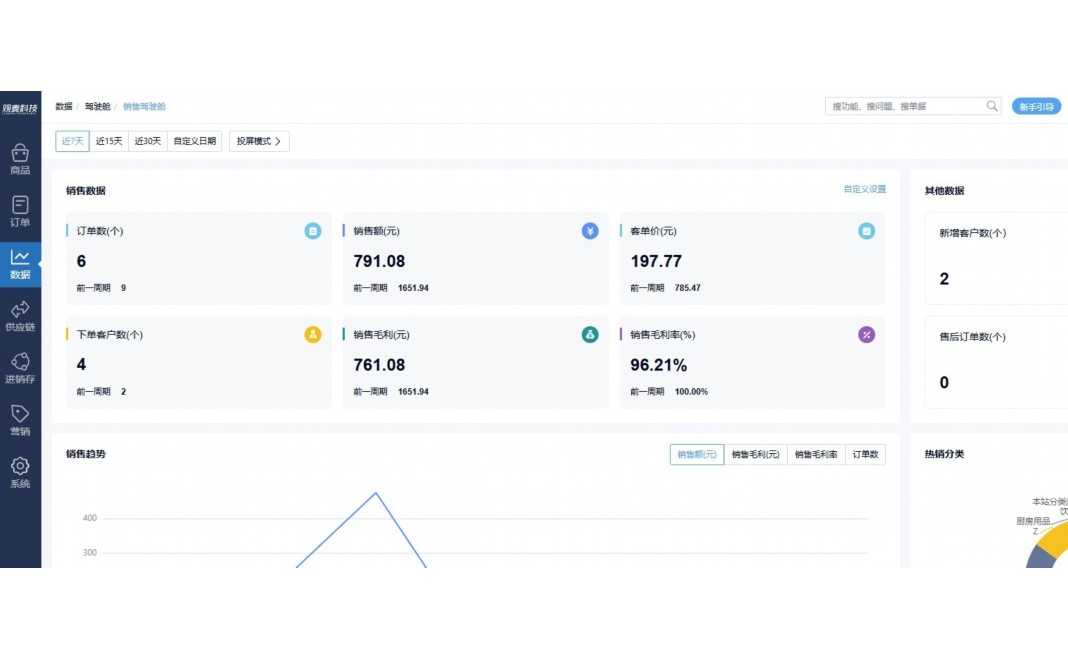Select the 近7天 date range
This screenshot has height=659, width=1068.
72,141
